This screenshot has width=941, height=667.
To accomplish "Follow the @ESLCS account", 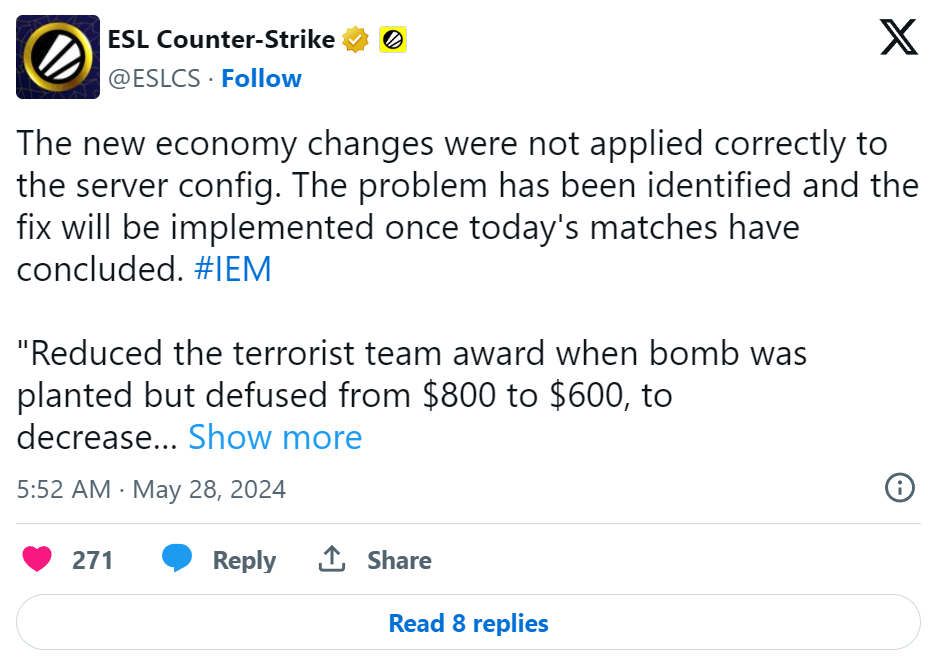I will [x=261, y=79].
